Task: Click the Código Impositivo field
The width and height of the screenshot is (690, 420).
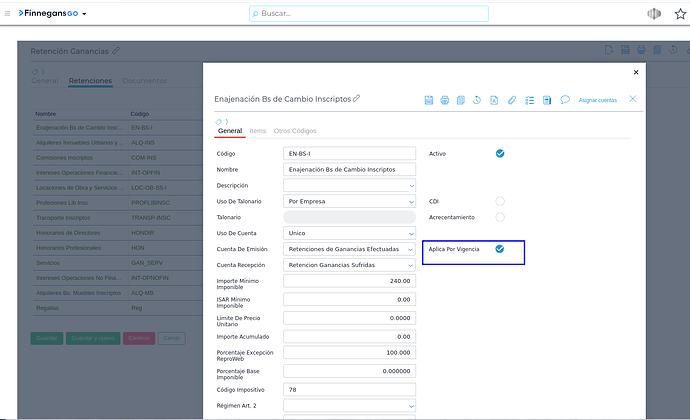Action: coord(349,390)
